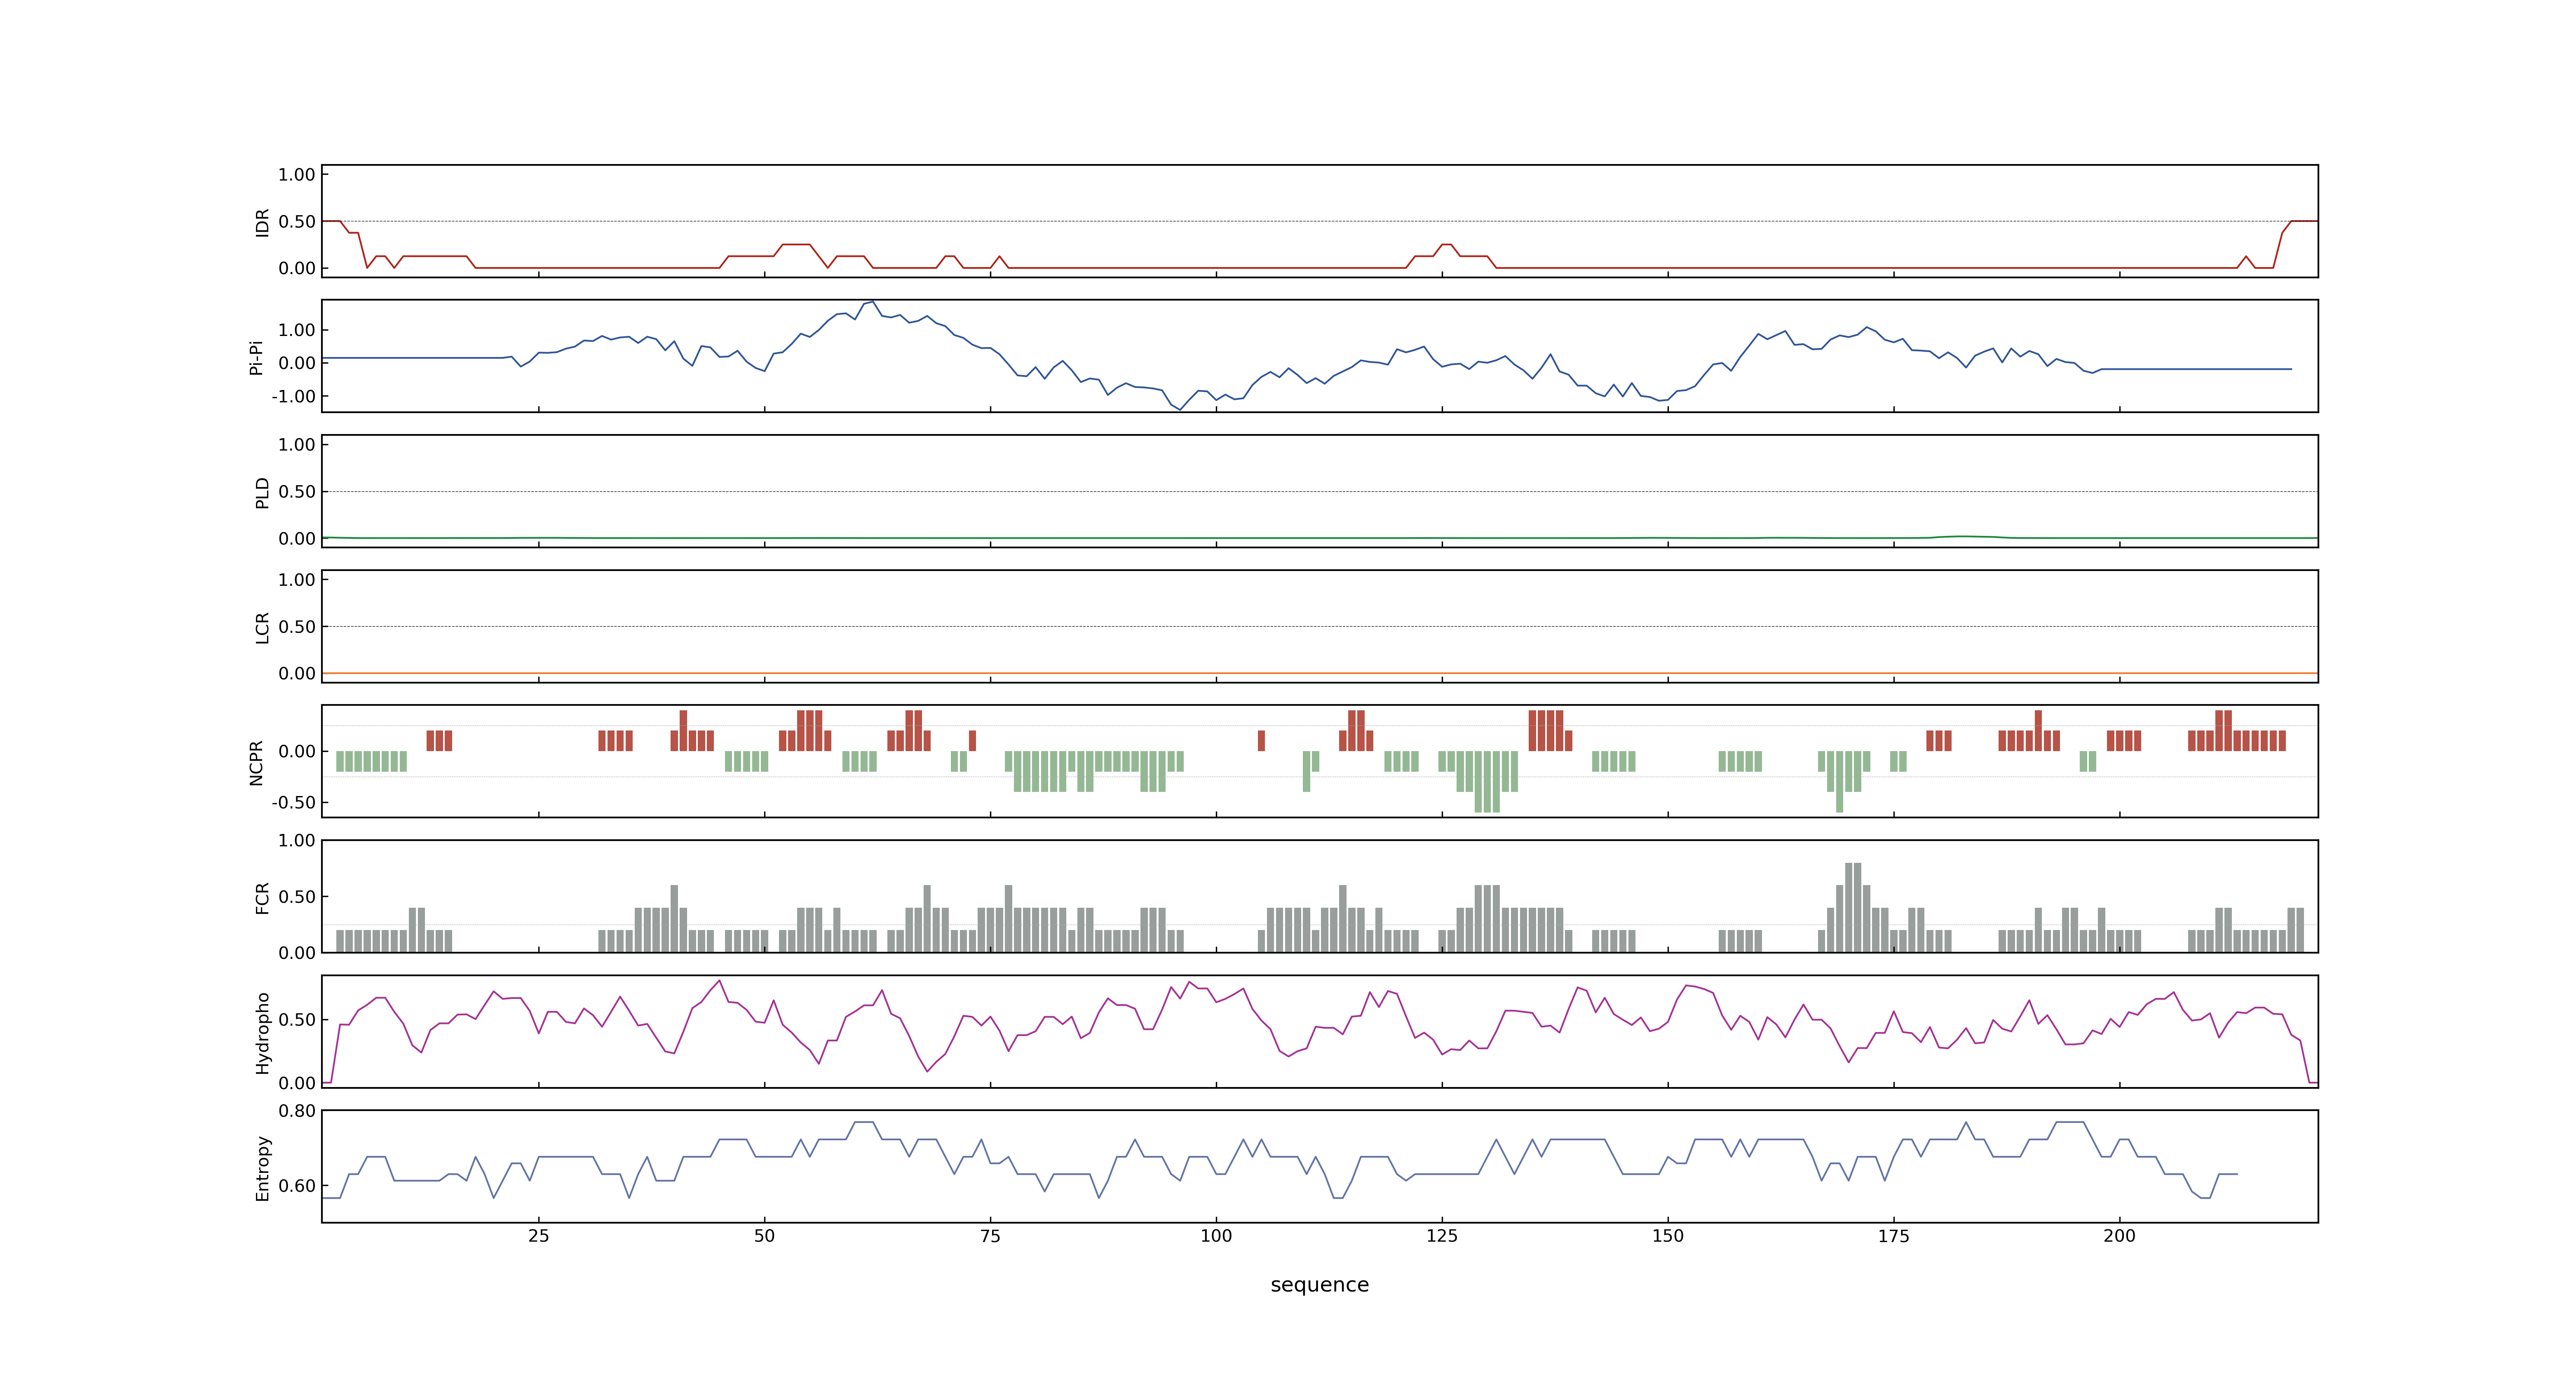The height and width of the screenshot is (1374, 2576).
Task: Click the LCR axis label
Action: click(262, 628)
